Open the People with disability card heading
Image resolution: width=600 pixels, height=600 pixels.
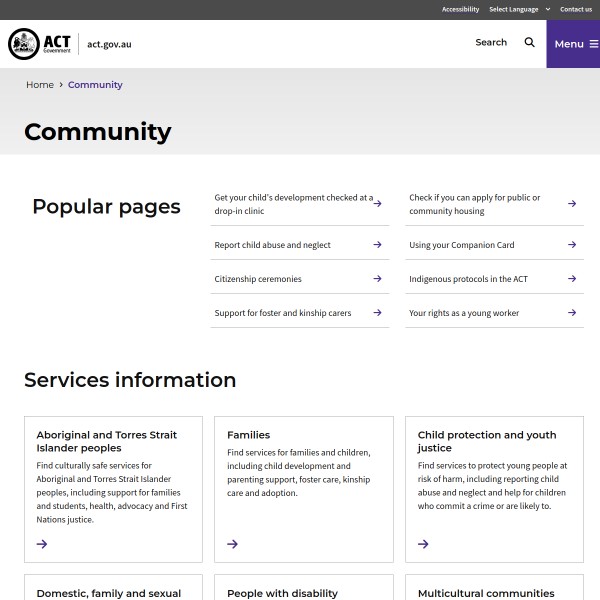pos(282,593)
